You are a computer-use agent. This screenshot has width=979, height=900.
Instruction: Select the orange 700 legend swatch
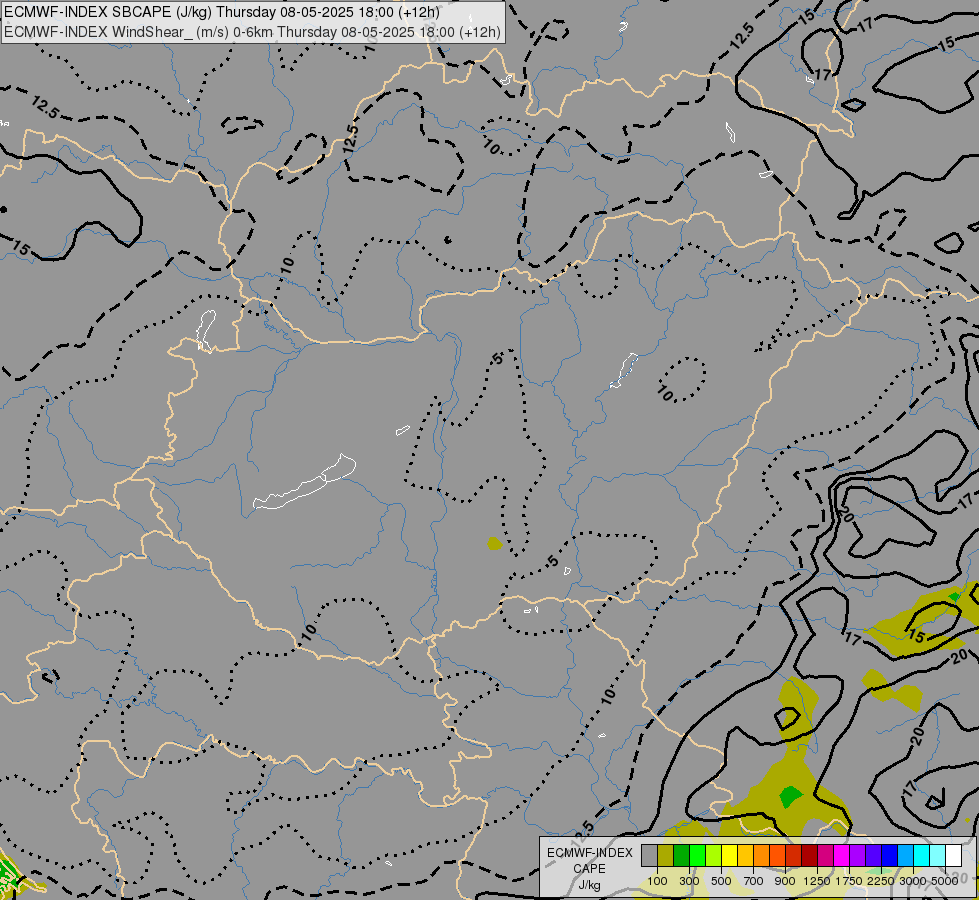click(762, 855)
